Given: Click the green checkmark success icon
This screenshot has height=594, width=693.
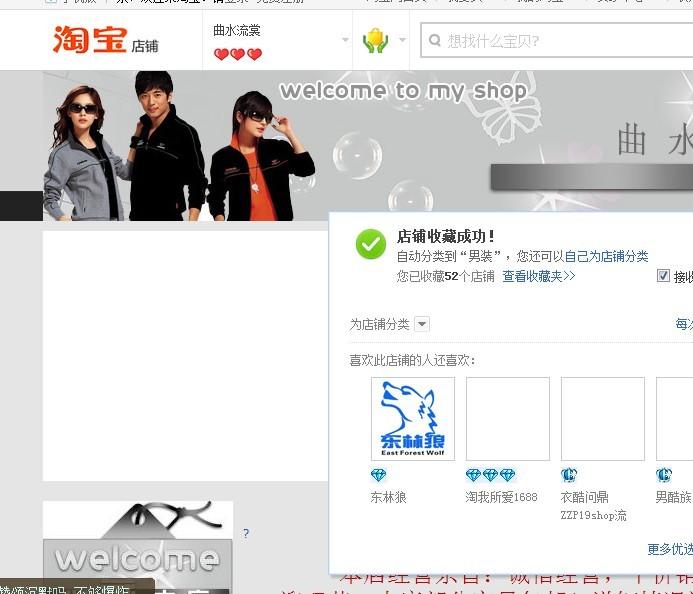Looking at the screenshot, I should [x=371, y=244].
